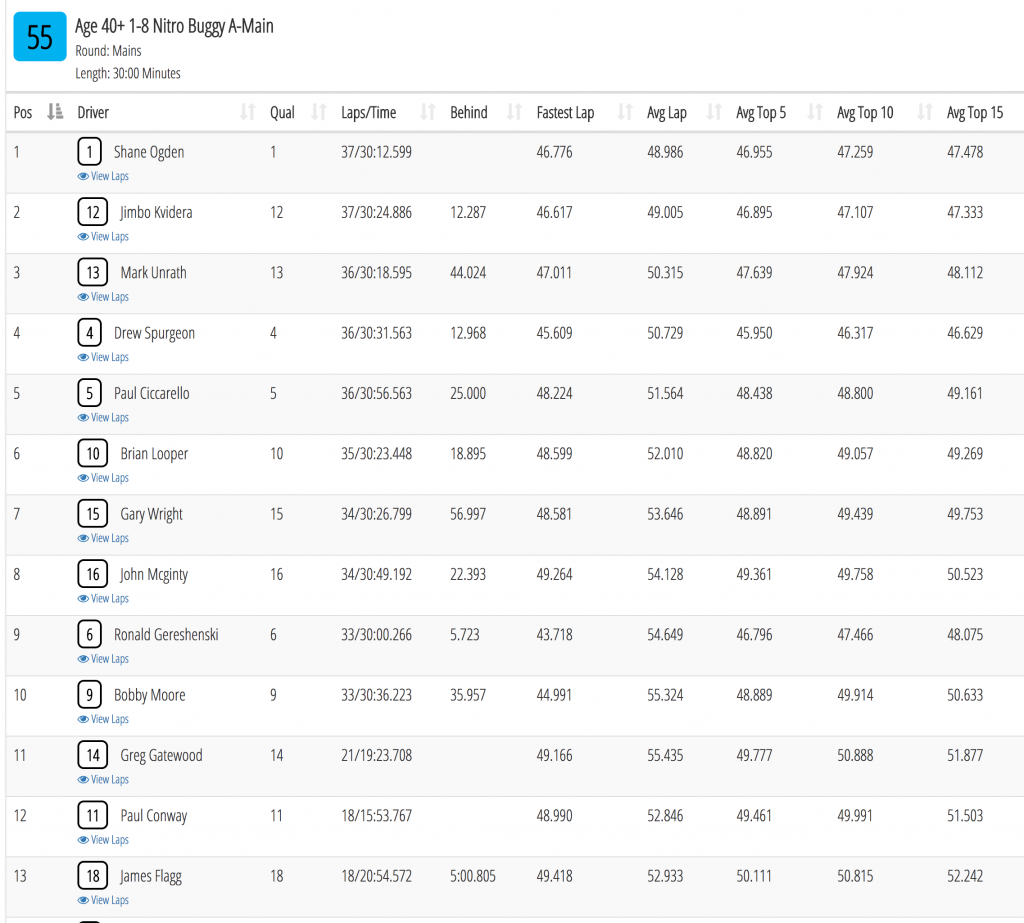Sort by Behind column arrows

[x=515, y=112]
